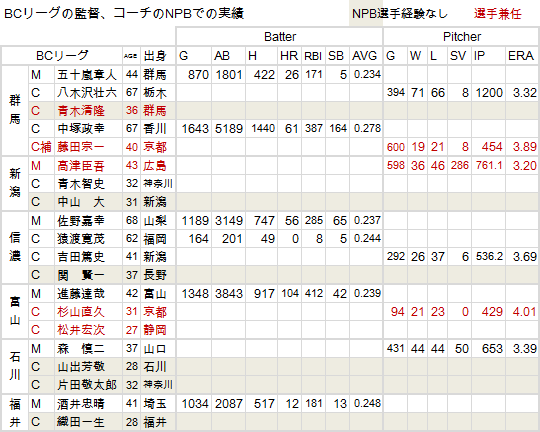Click innings pitched value 1200
Viewport: 540px width, 432px height.
pyautogui.click(x=489, y=93)
